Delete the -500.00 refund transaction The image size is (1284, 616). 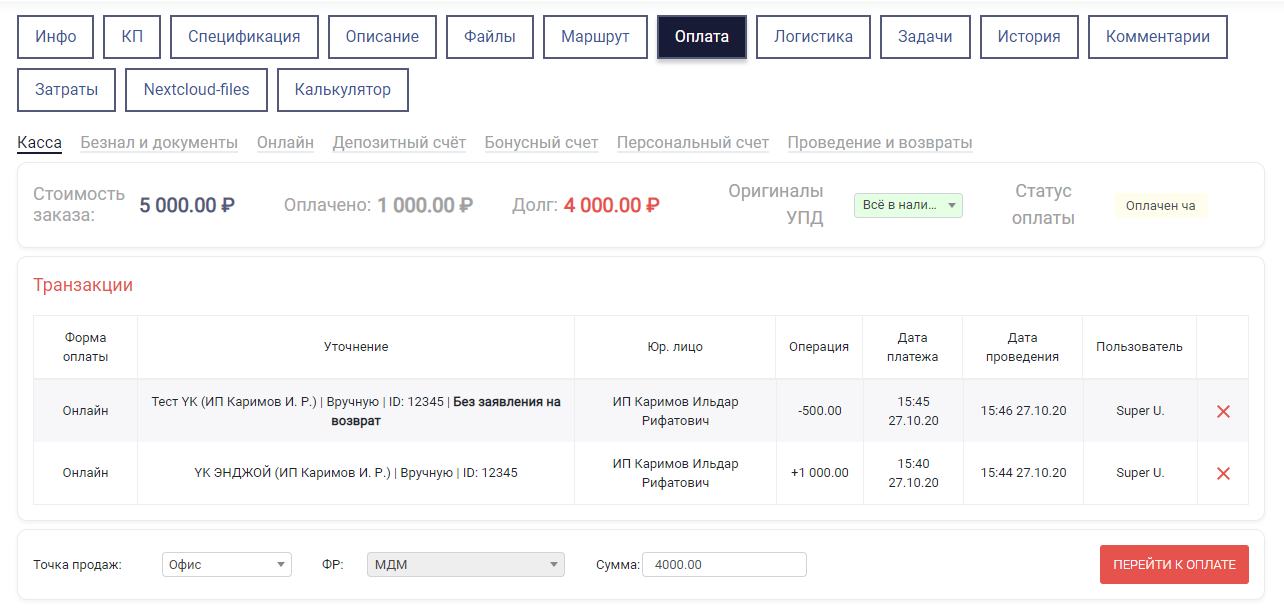click(1222, 411)
